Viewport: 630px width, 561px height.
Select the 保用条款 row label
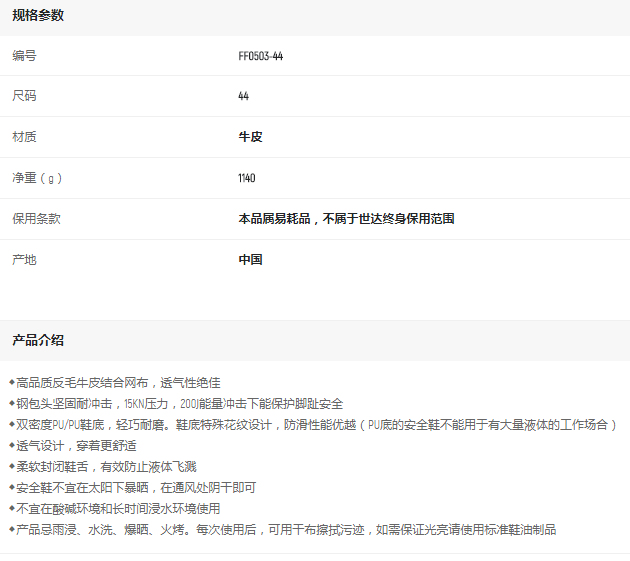pos(36,218)
